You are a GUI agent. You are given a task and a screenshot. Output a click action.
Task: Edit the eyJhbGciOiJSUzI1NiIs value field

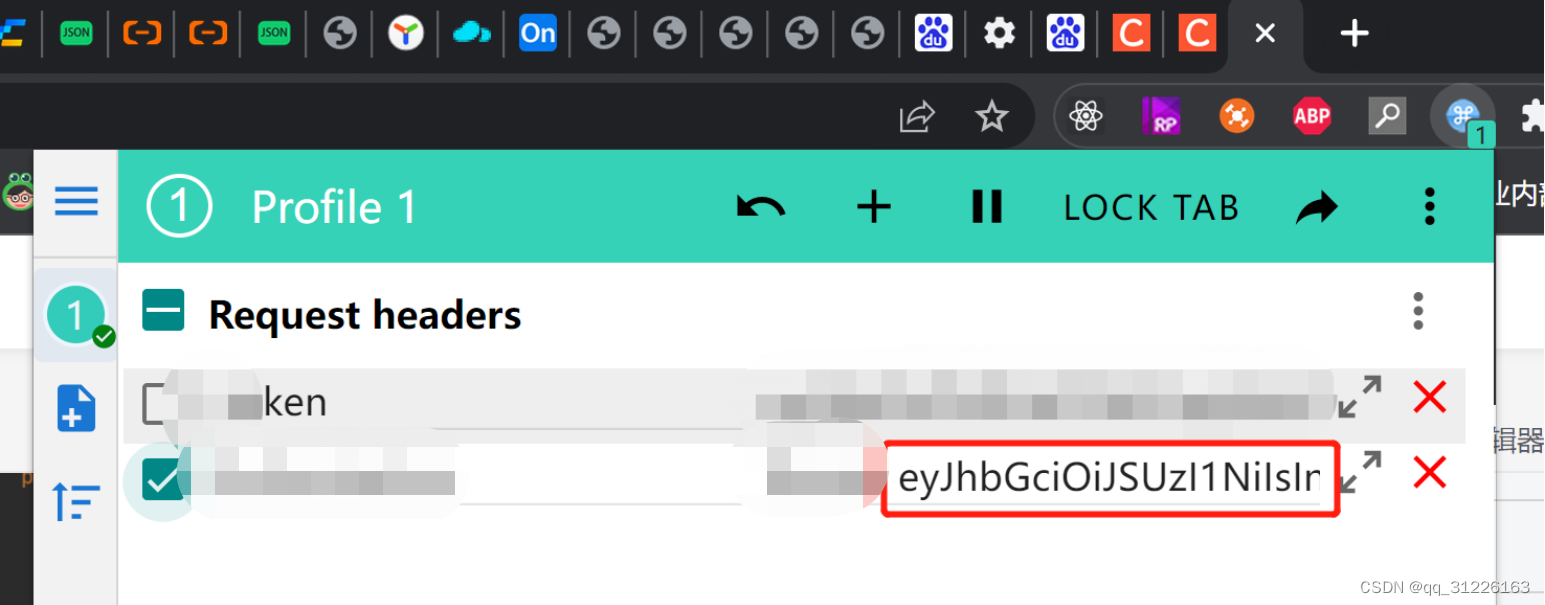[x=1110, y=479]
